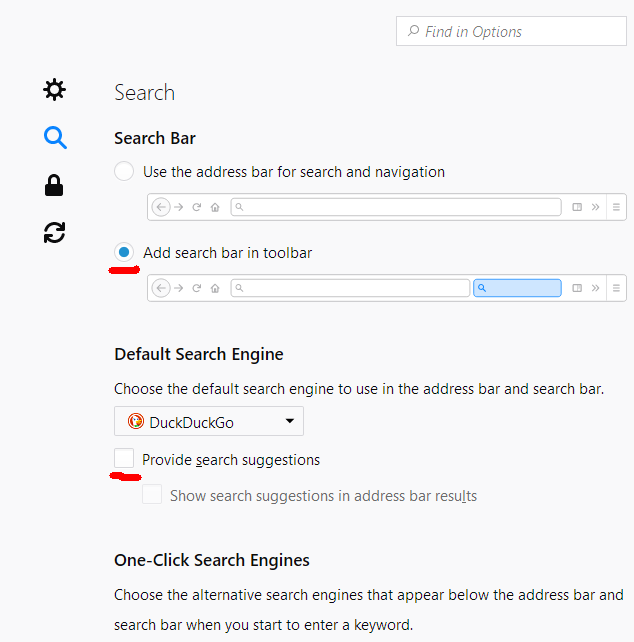Viewport: 634px width, 642px height.
Task: Click the blue search box in toolbar preview
Action: [517, 288]
